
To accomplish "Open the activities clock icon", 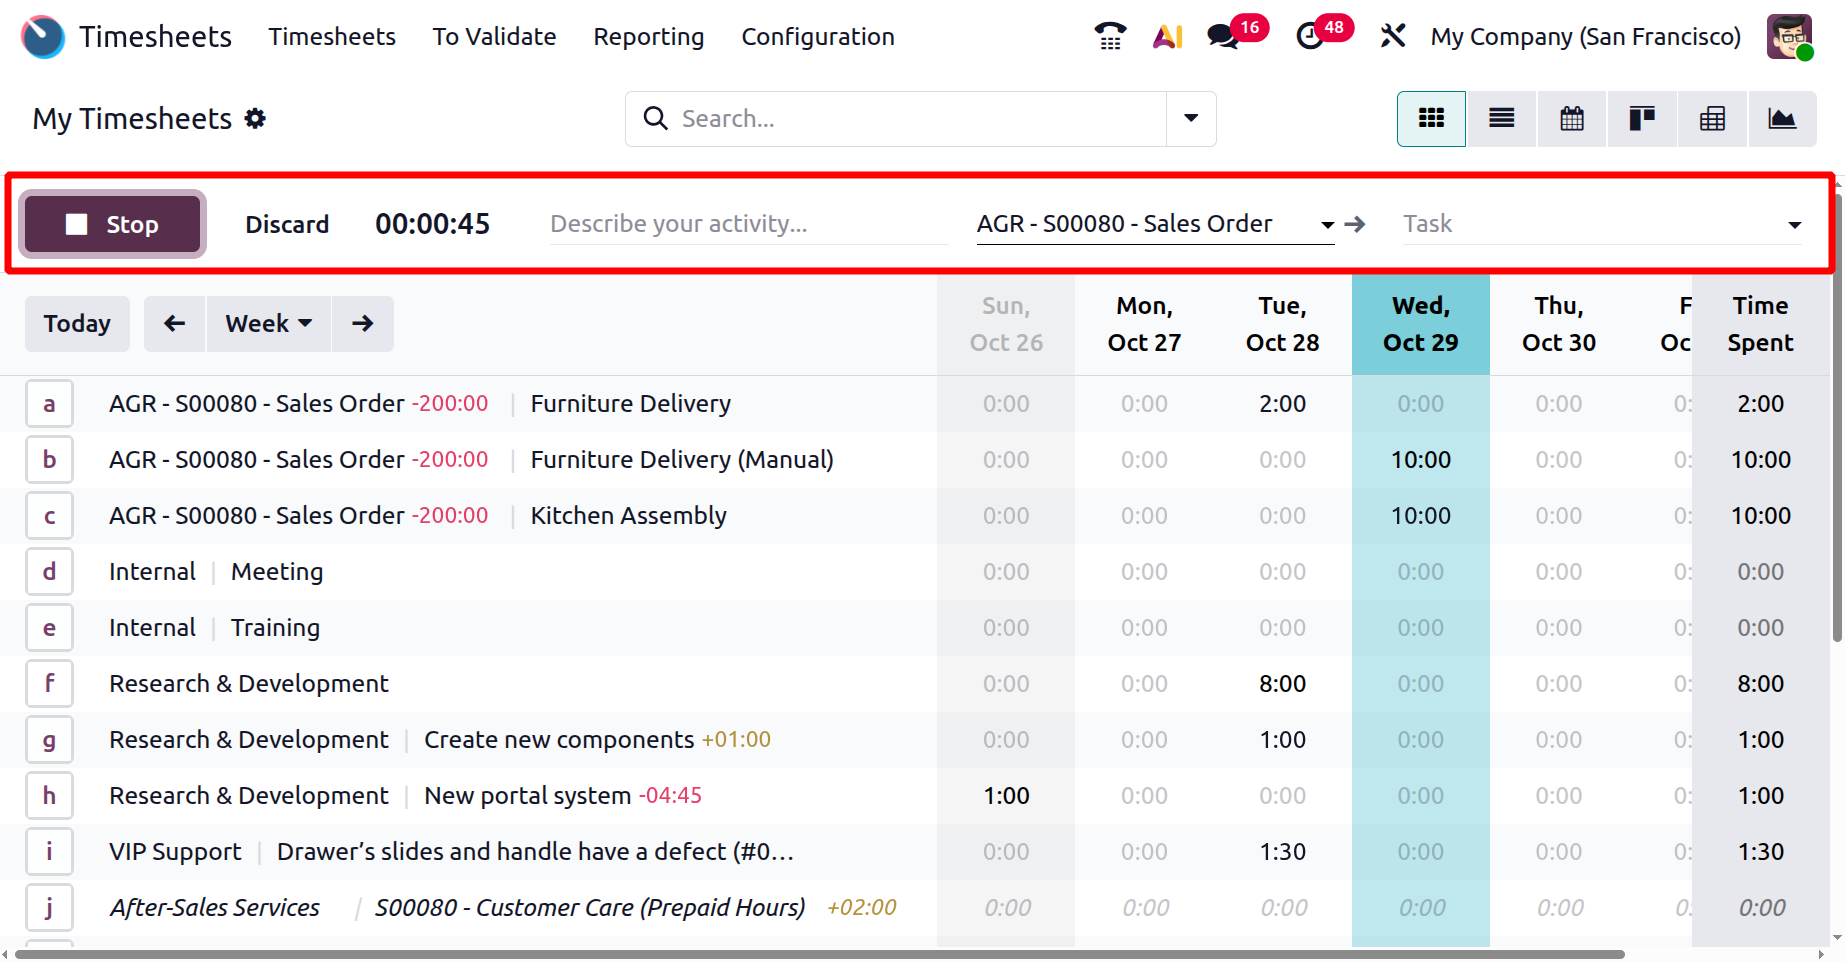I will [x=1309, y=37].
